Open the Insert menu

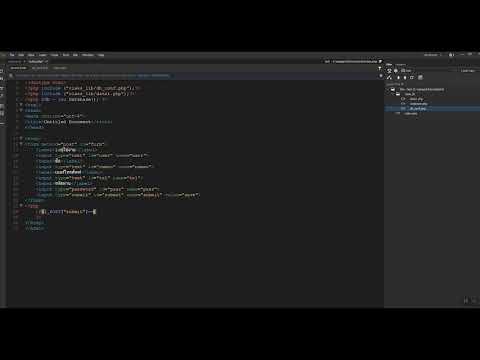point(43,55)
